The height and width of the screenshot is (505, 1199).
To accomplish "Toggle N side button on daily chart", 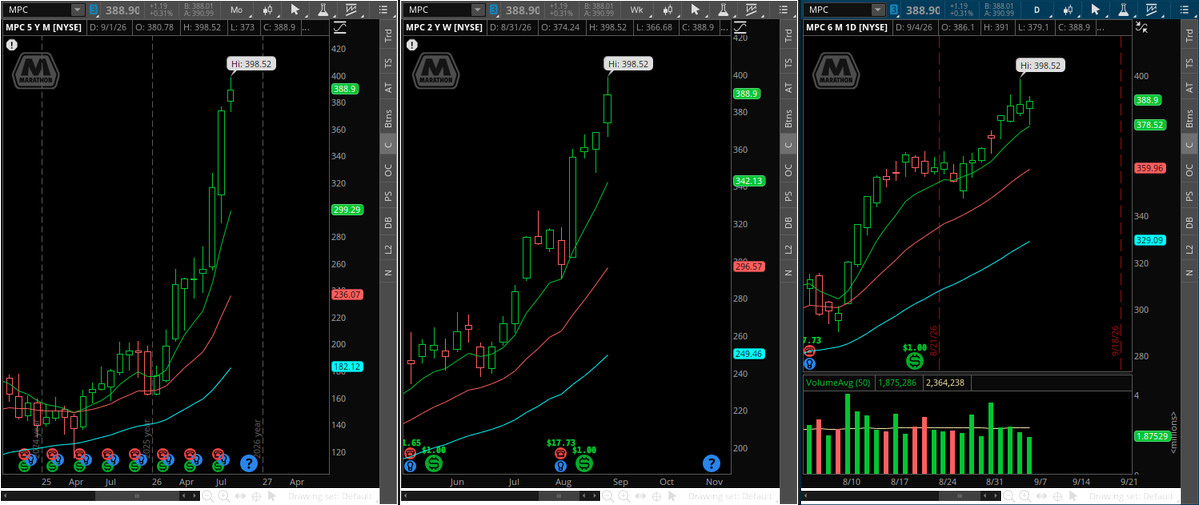I will tap(1189, 273).
